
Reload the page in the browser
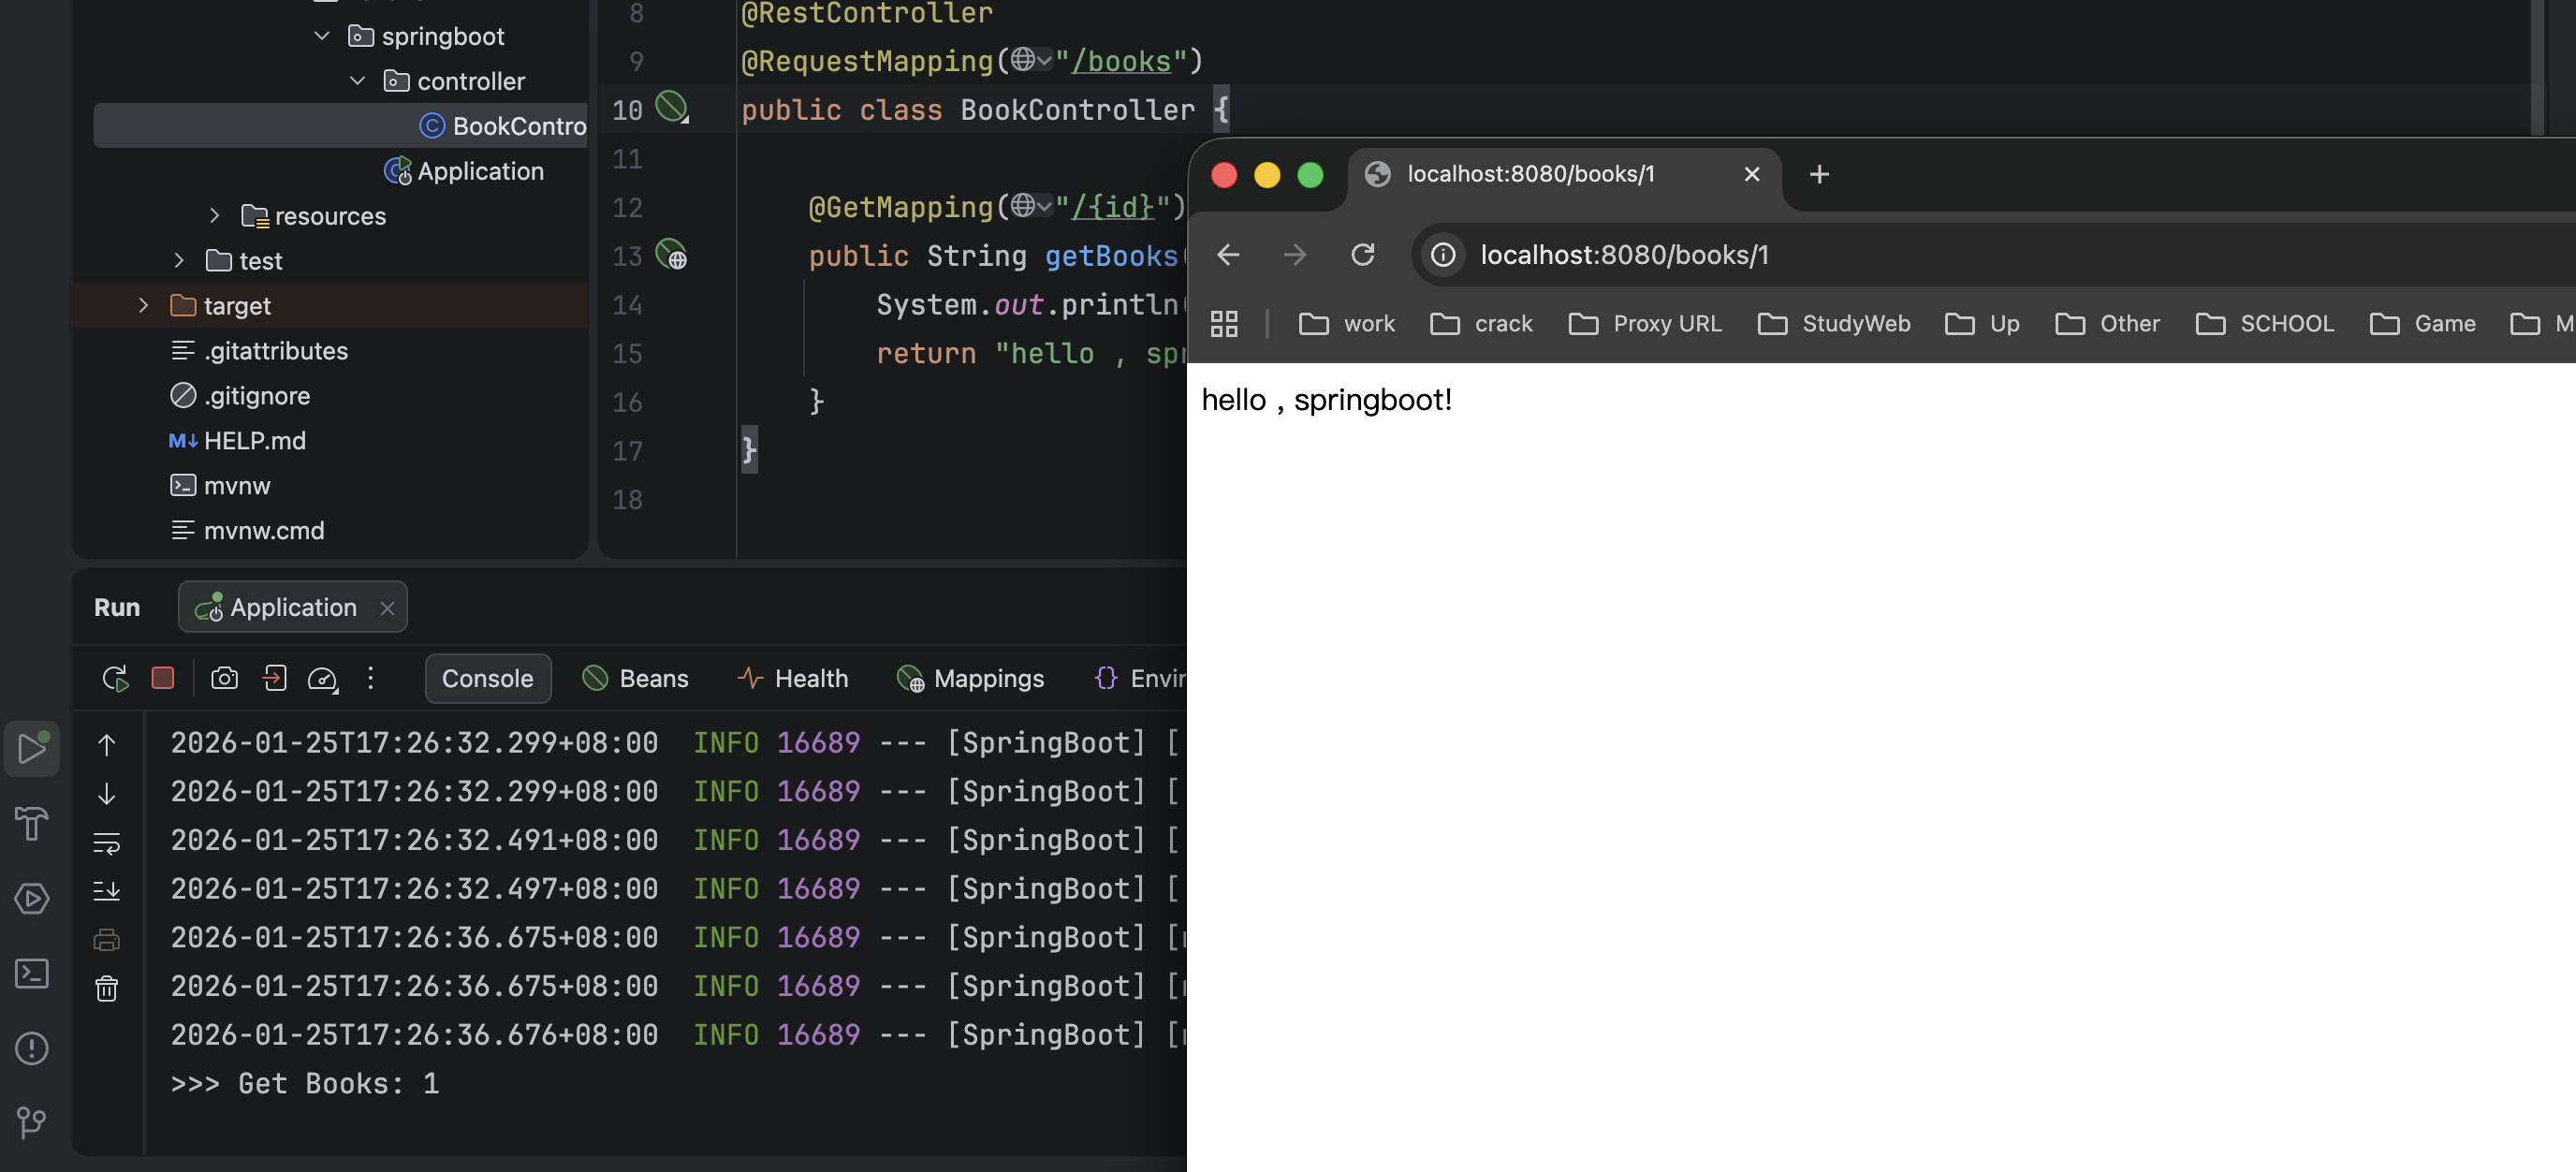[1363, 255]
